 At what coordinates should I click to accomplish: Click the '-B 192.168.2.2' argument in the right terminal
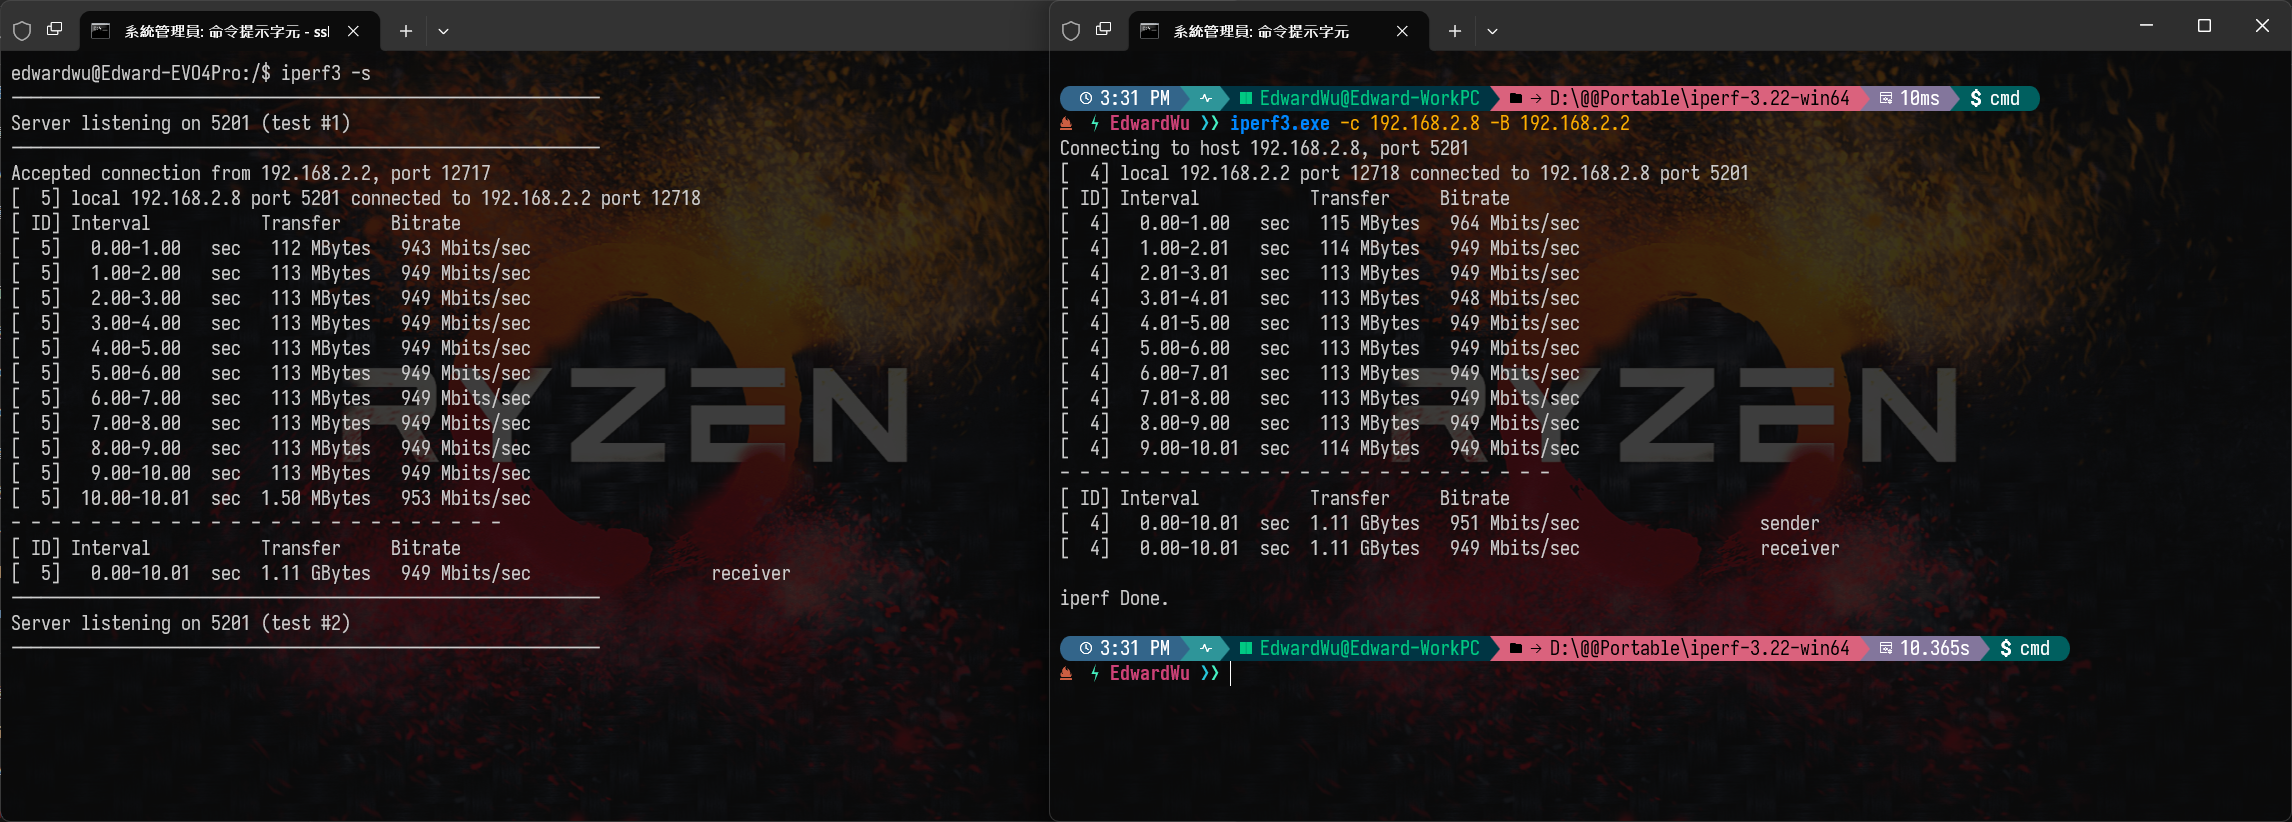1560,123
